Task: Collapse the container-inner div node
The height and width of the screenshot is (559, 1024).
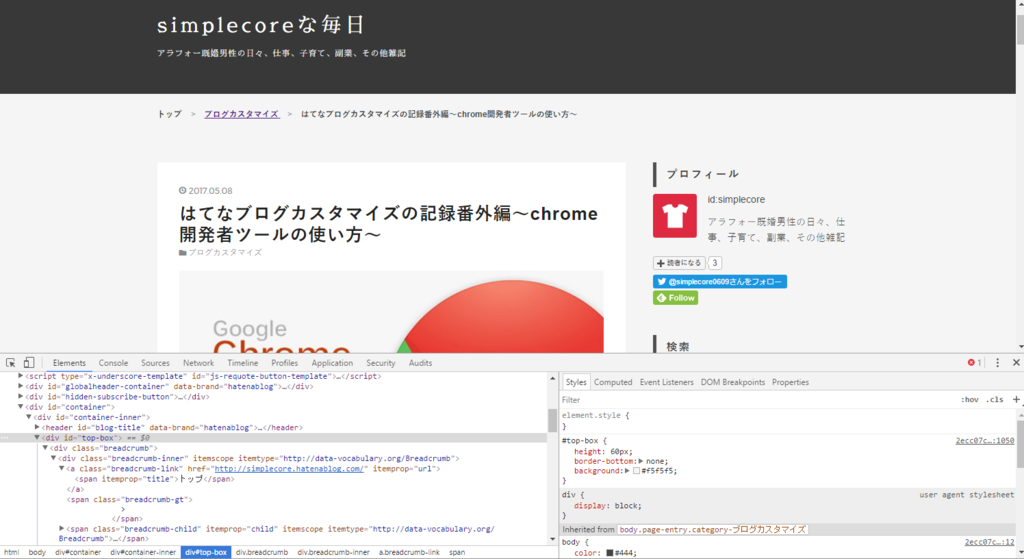Action: 29,417
